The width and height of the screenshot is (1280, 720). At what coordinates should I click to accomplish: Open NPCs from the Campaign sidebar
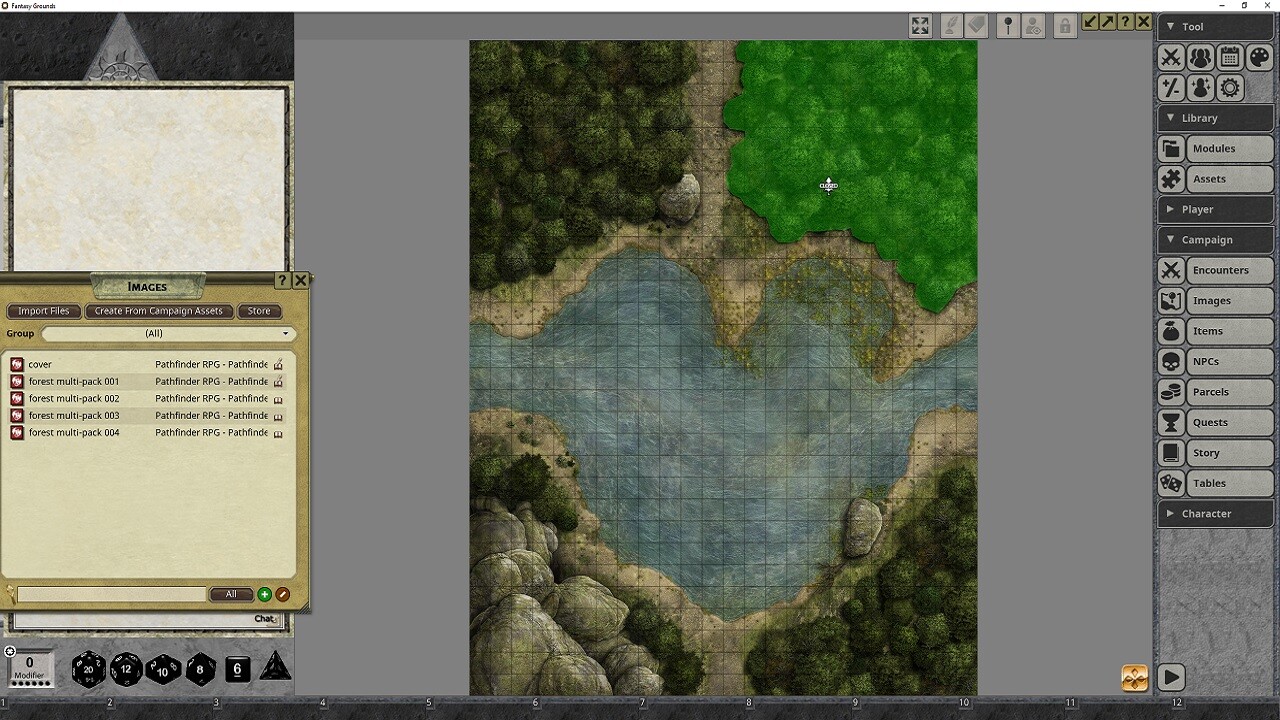click(1215, 361)
